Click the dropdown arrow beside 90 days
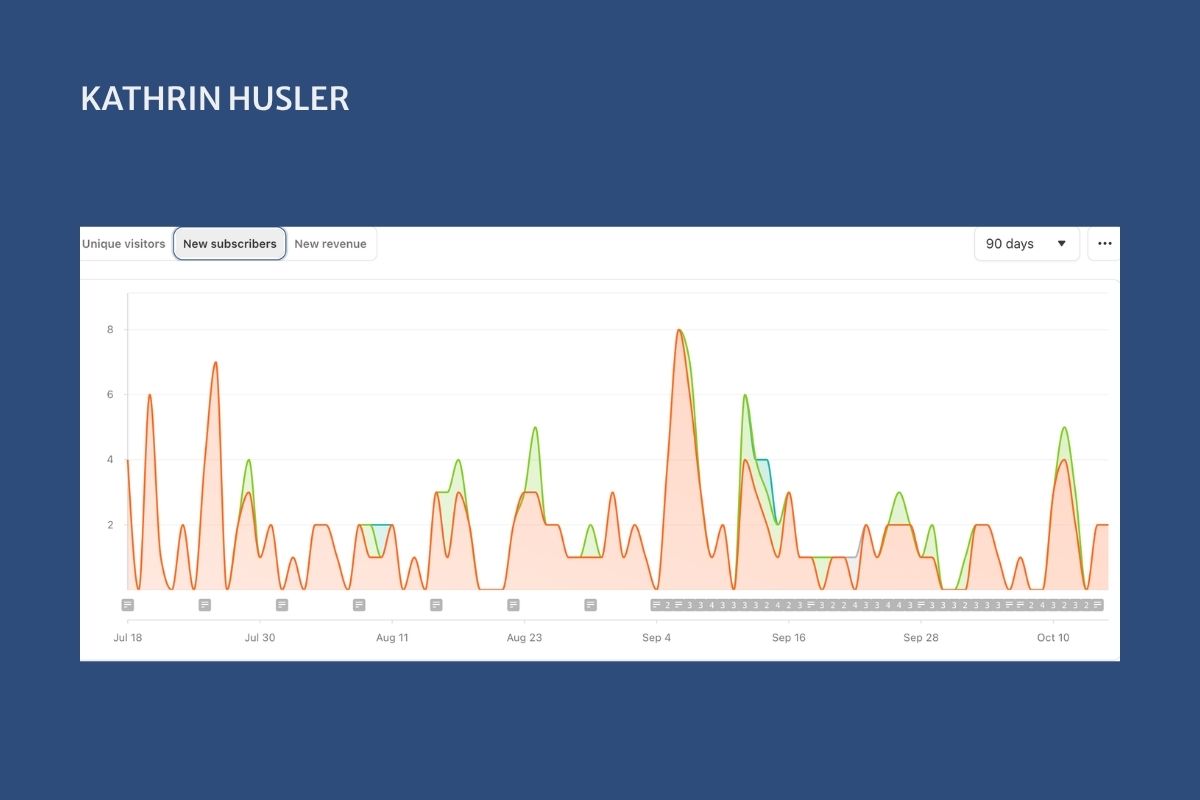 [1061, 244]
